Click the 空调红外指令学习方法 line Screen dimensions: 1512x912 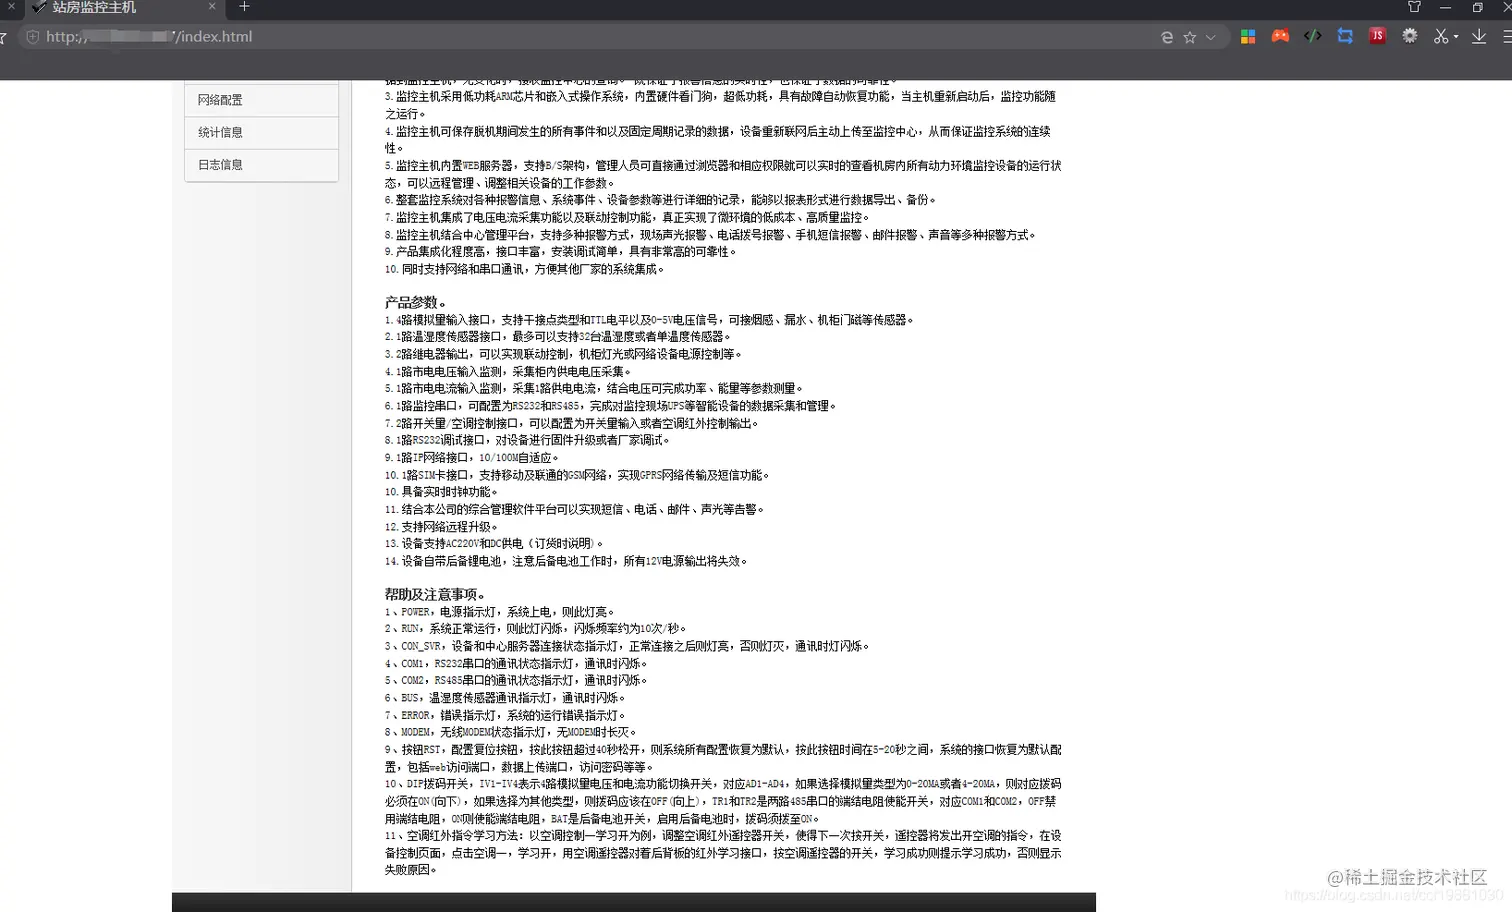[x=723, y=853]
